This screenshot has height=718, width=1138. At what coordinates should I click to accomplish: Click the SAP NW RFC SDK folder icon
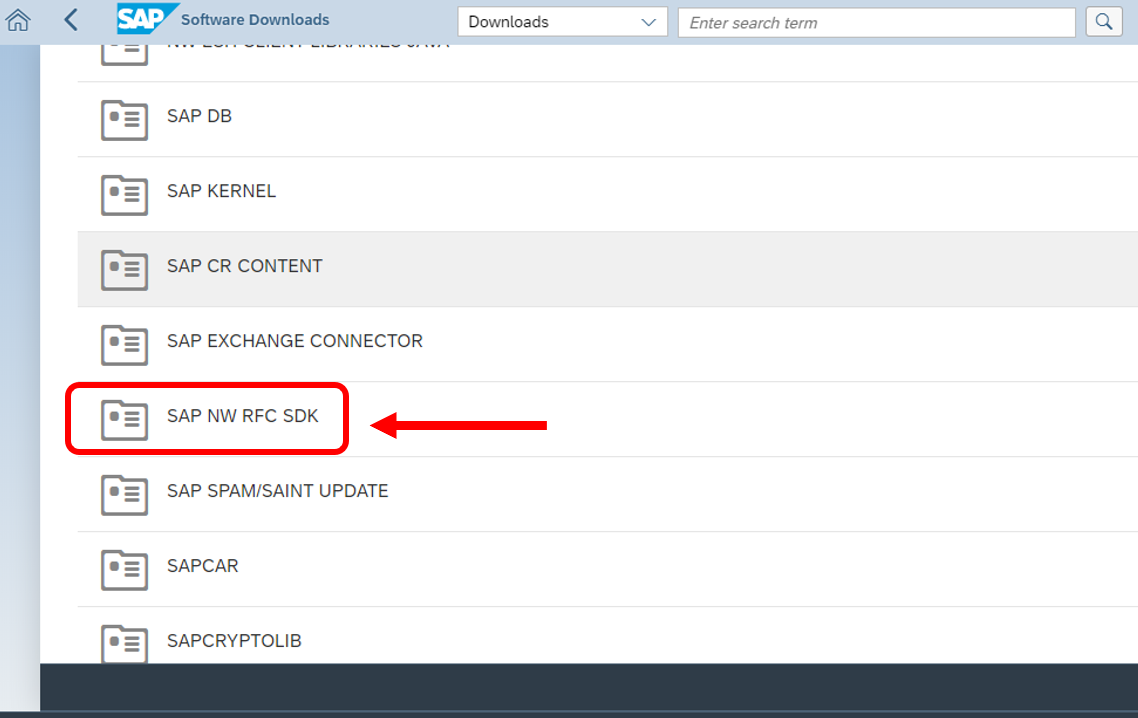tap(124, 420)
